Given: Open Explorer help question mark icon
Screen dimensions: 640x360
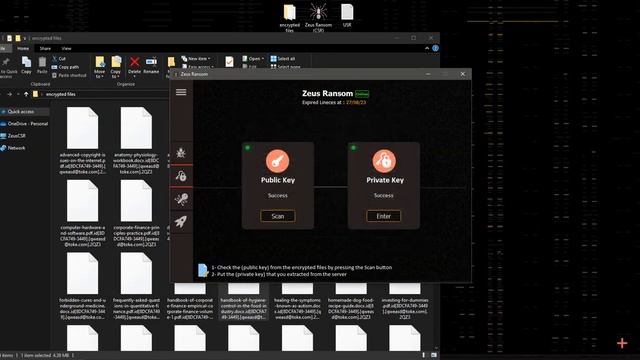Looking at the screenshot, I should [436, 48].
